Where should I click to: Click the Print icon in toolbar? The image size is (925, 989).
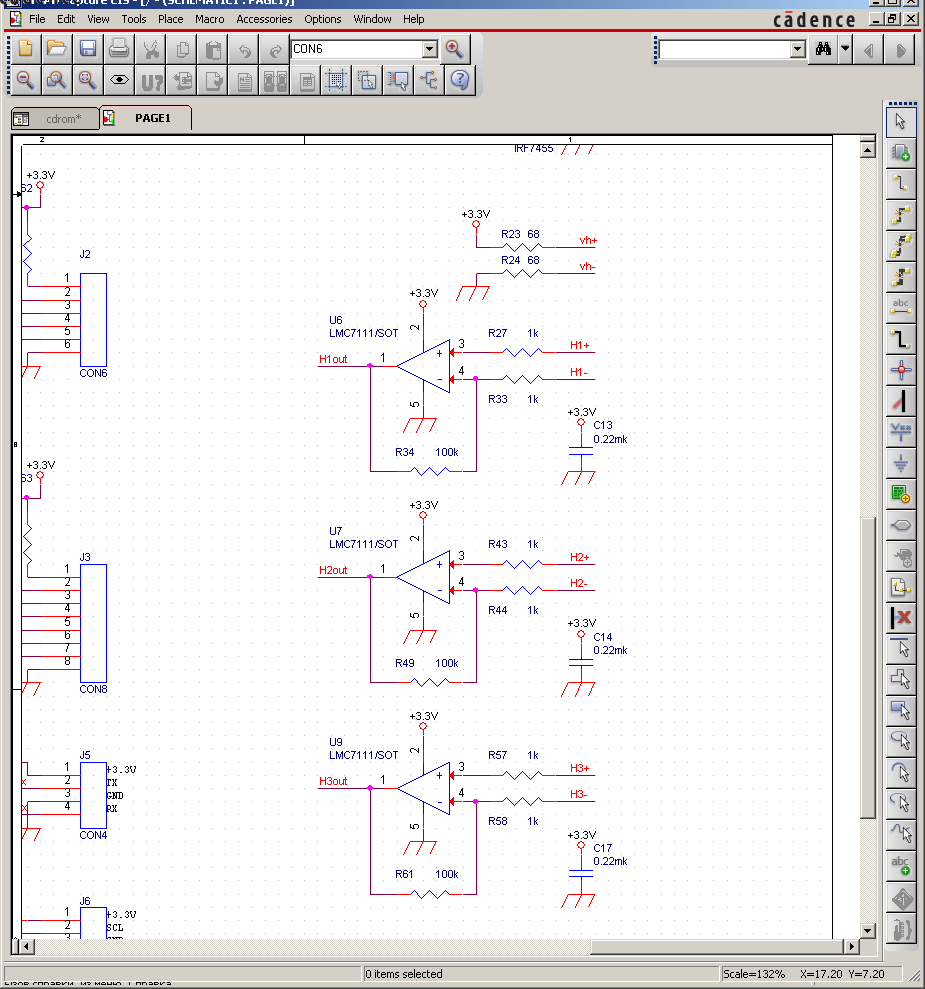pos(119,49)
